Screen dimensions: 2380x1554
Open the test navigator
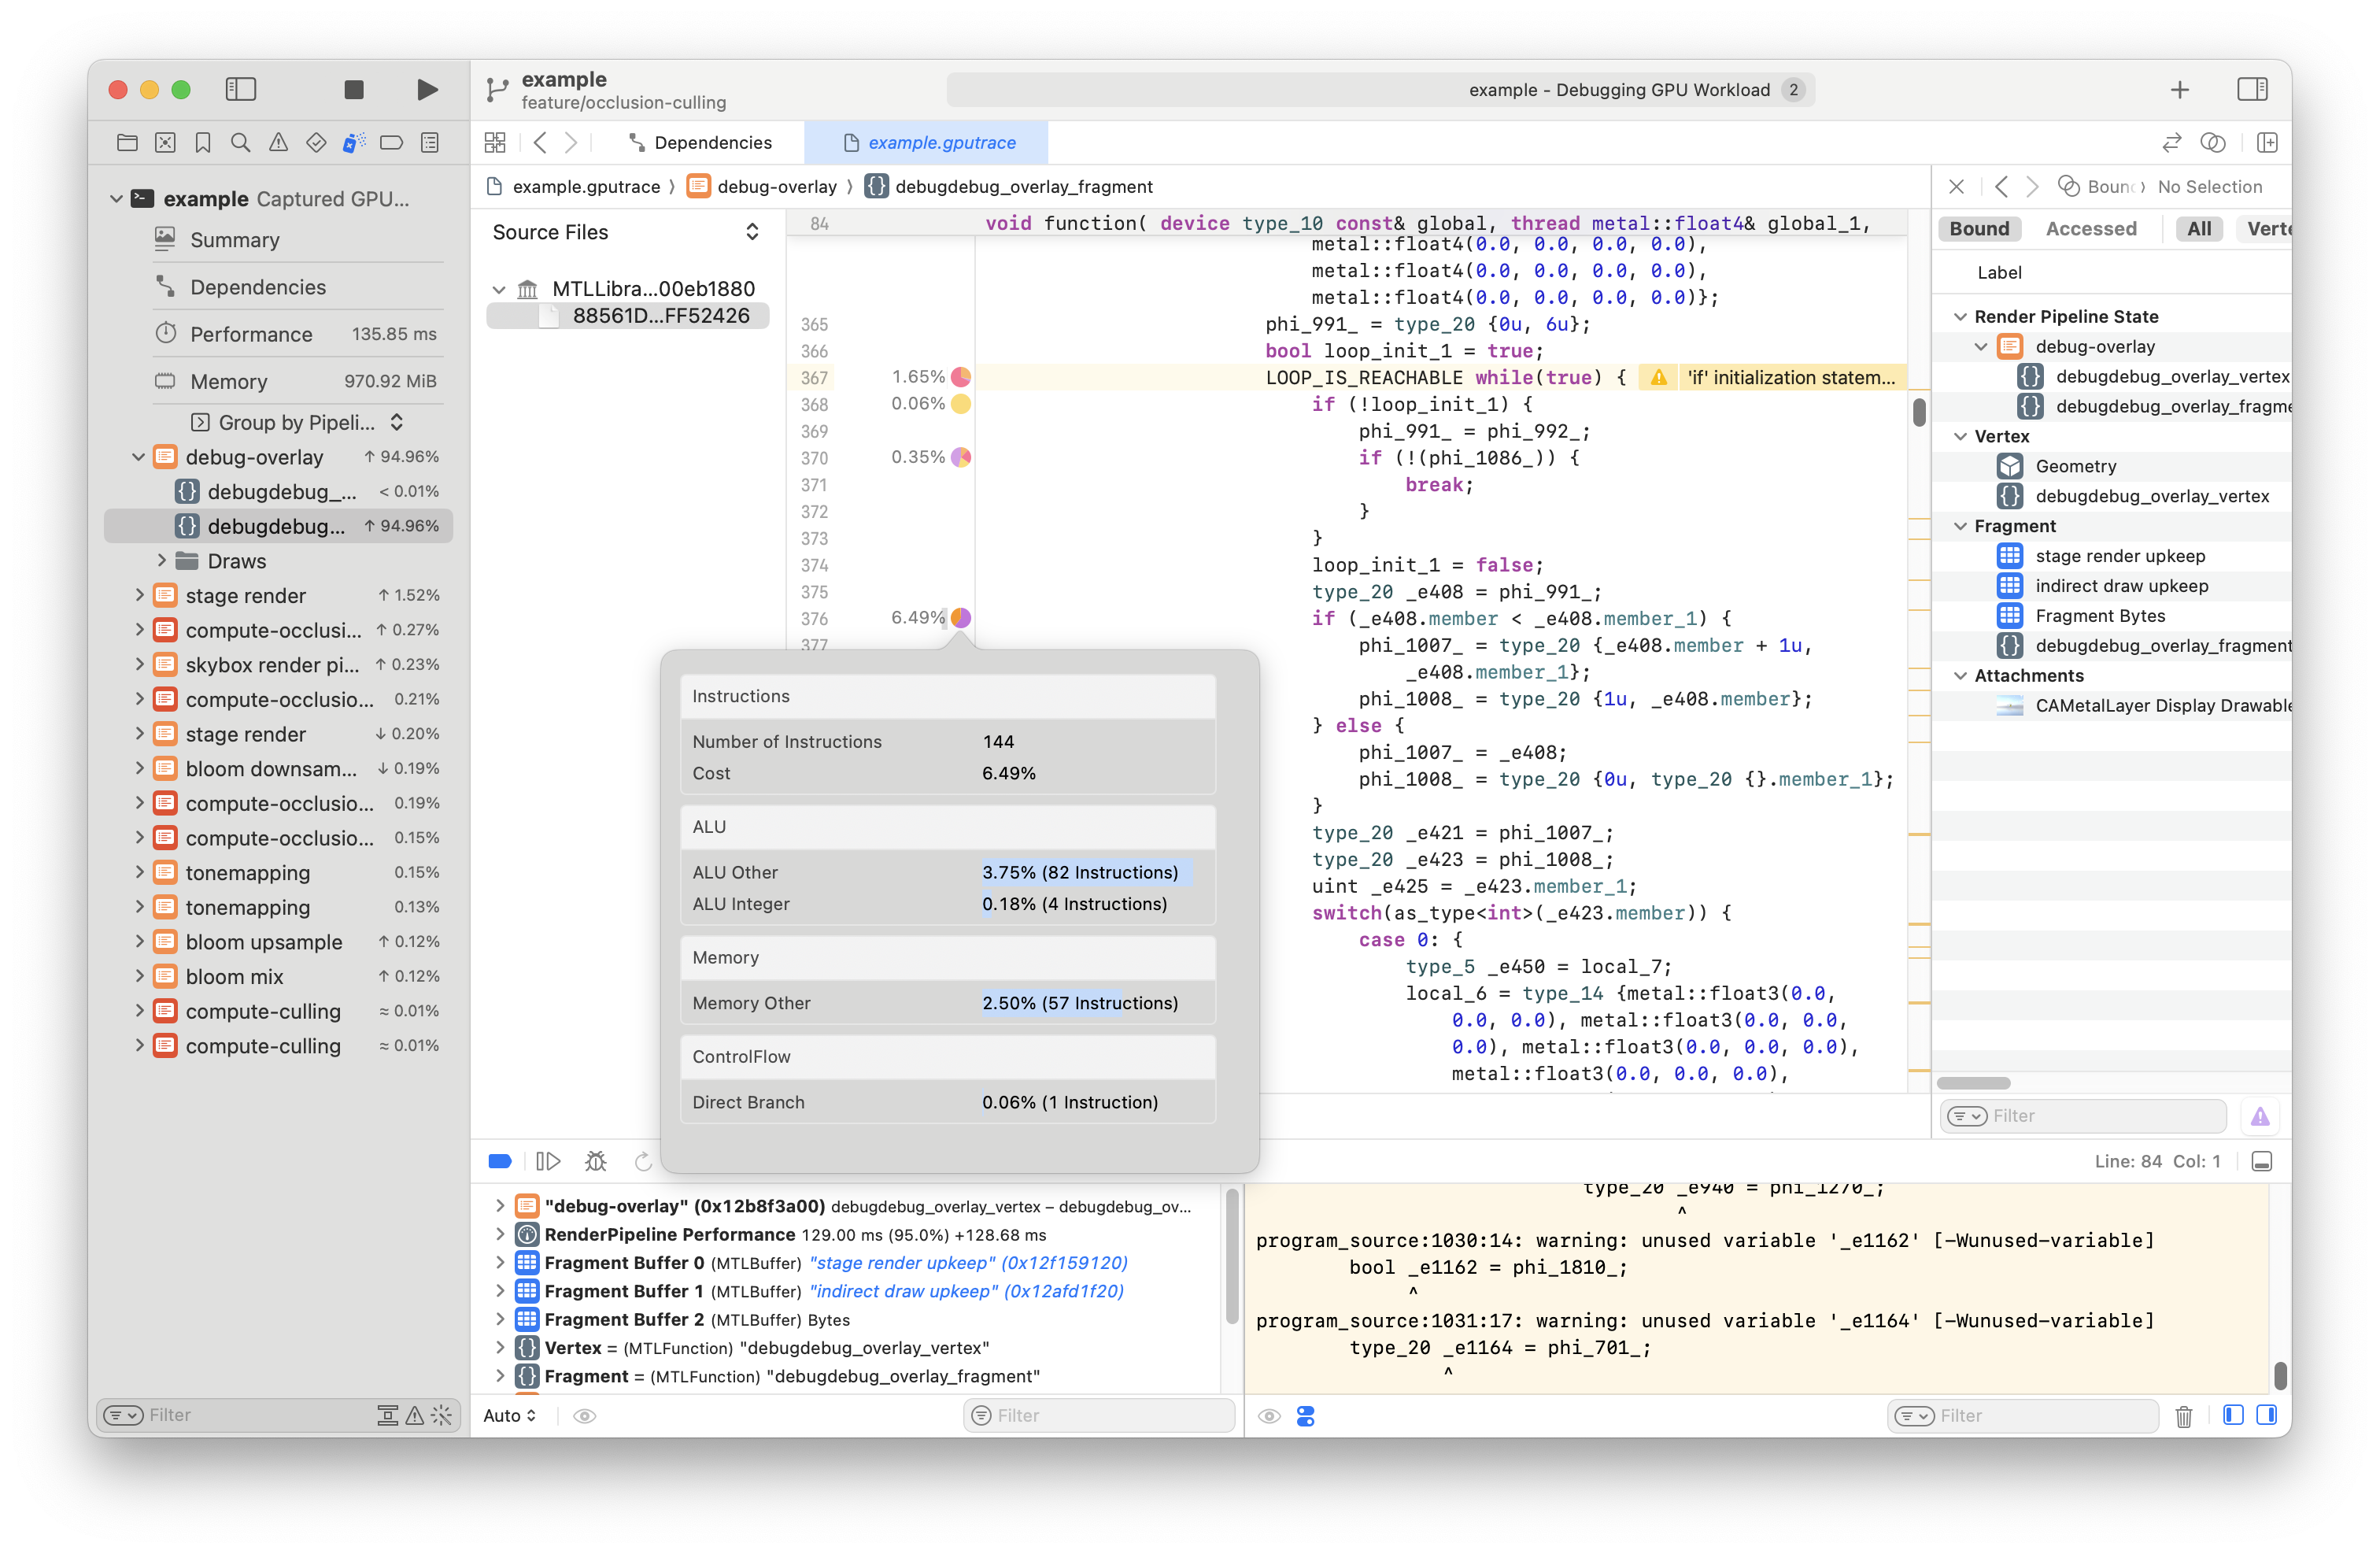tap(316, 142)
